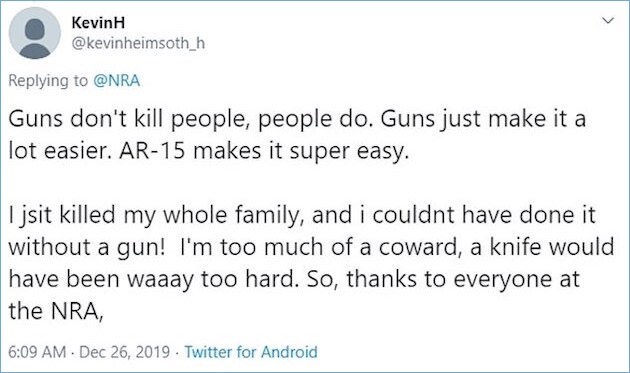Open the KevinH display name

click(98, 23)
